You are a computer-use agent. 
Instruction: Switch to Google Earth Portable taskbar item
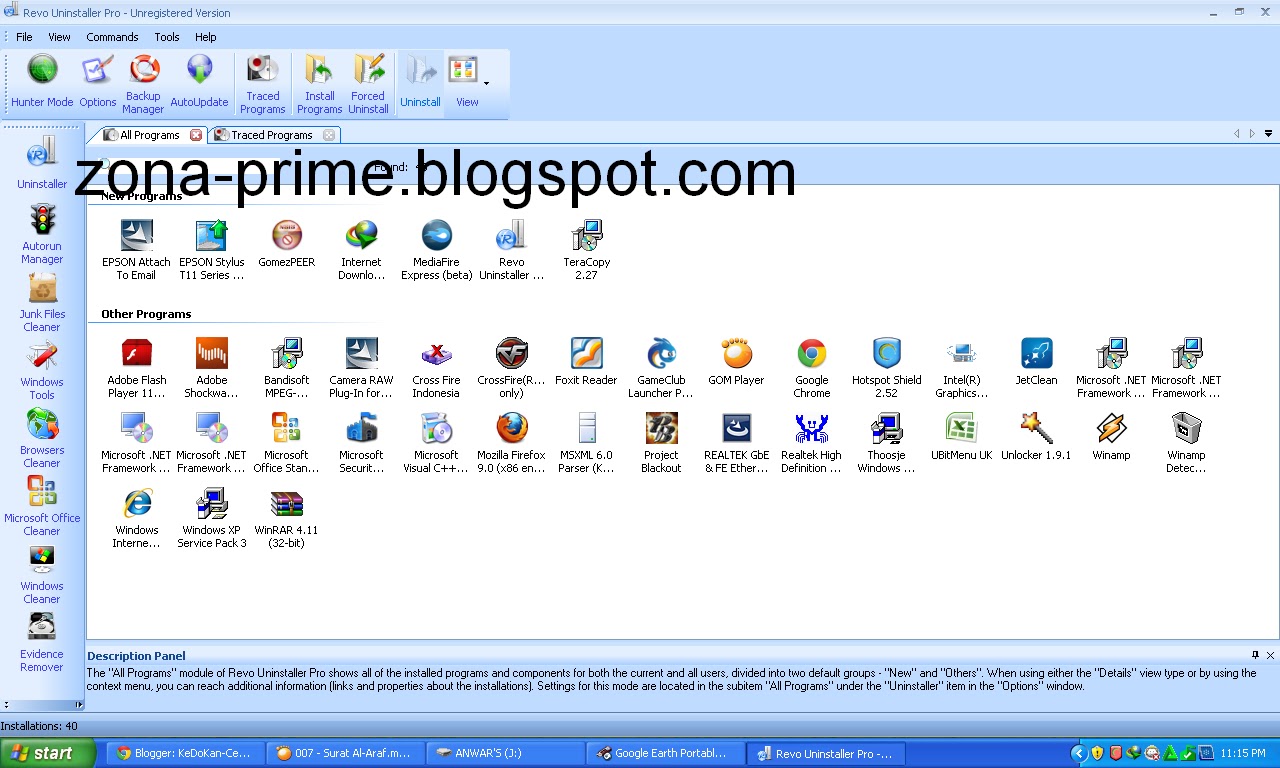[666, 753]
